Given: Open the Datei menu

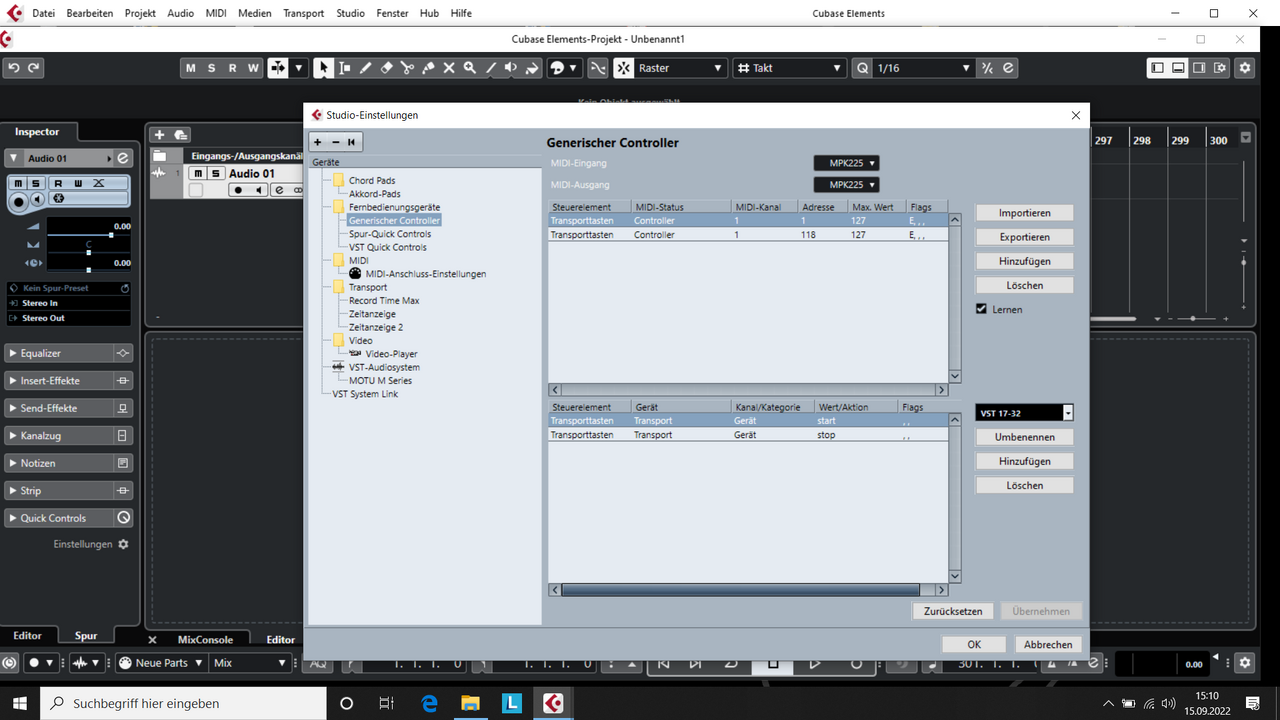Looking at the screenshot, I should click(x=44, y=13).
